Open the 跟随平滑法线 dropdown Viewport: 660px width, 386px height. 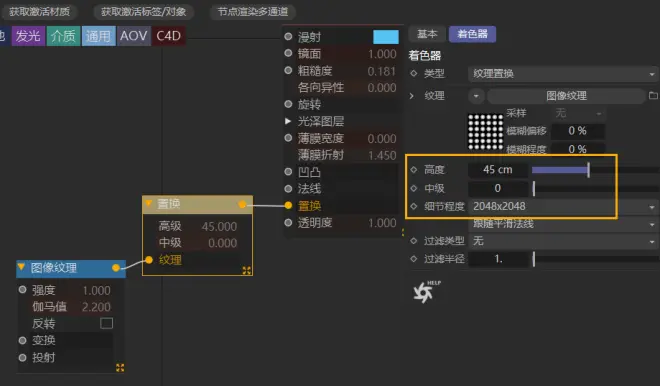tap(563, 224)
